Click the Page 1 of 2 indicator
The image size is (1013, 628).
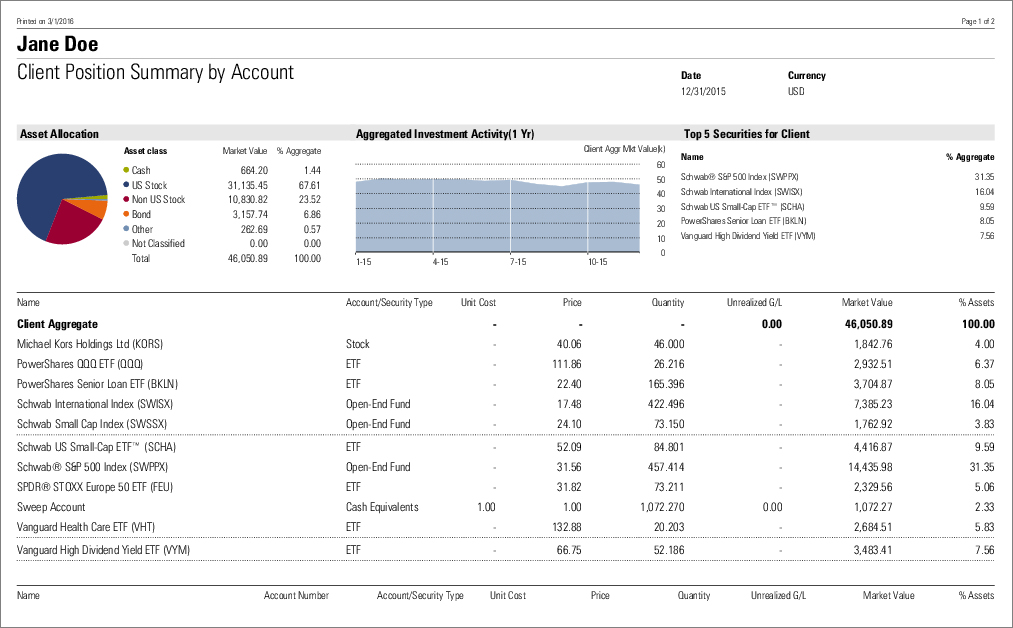(977, 21)
